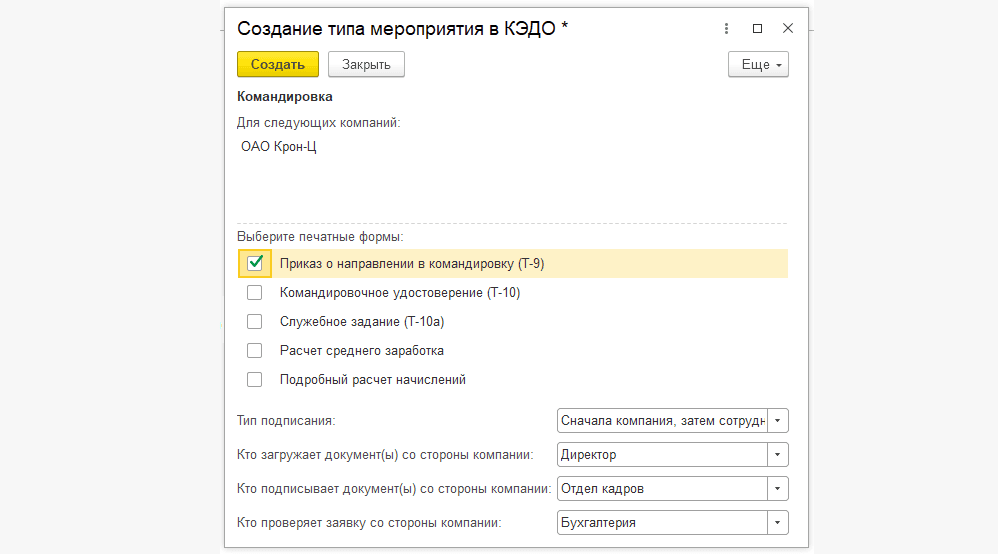
Task: Open the Еще dropdown menu
Action: tap(758, 64)
